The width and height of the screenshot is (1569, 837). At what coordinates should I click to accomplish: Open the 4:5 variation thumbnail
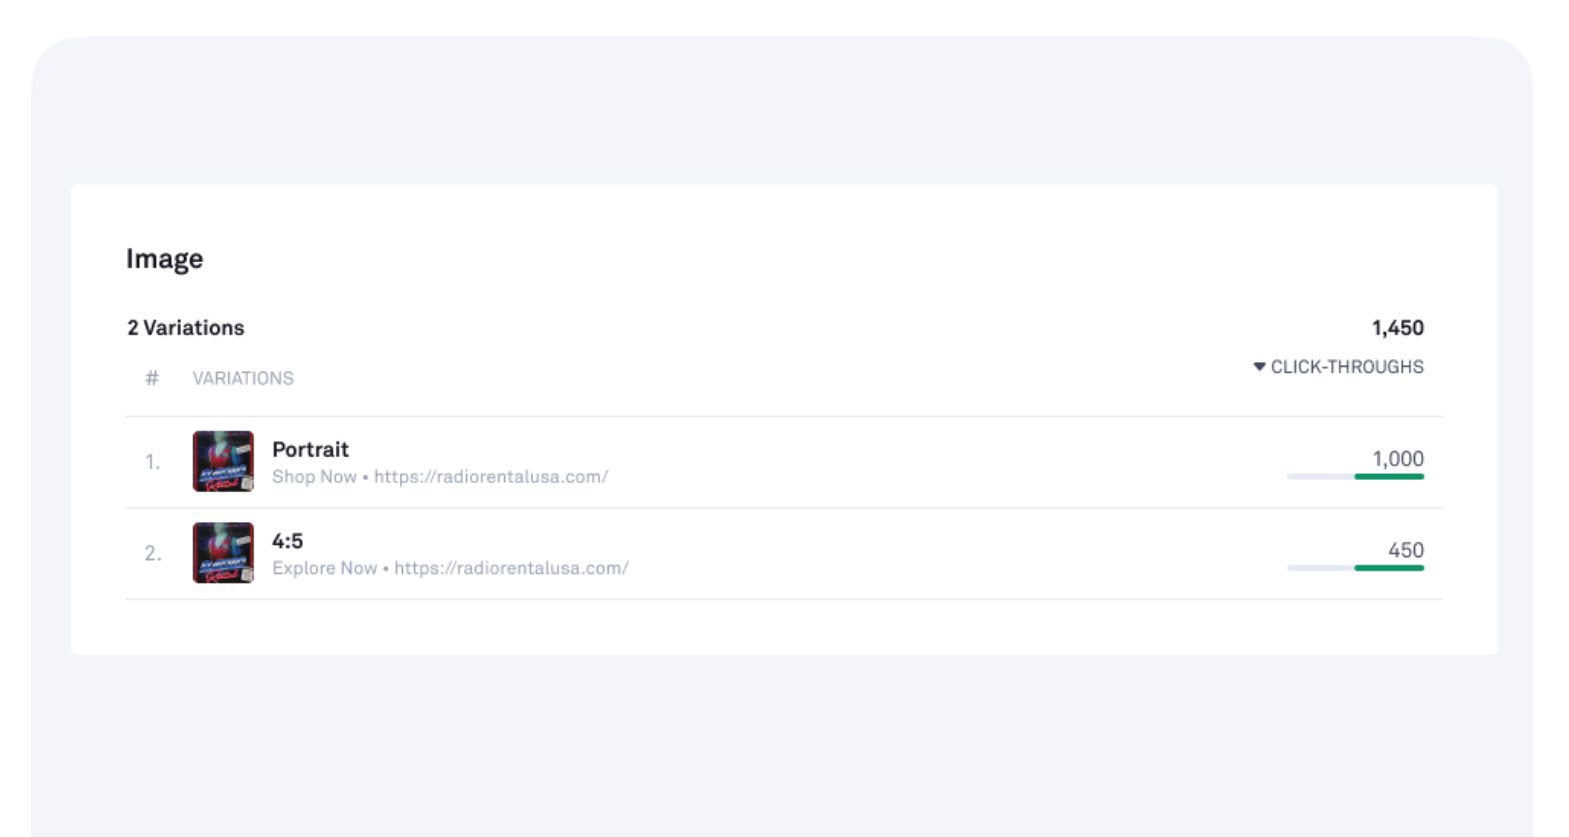coord(223,553)
